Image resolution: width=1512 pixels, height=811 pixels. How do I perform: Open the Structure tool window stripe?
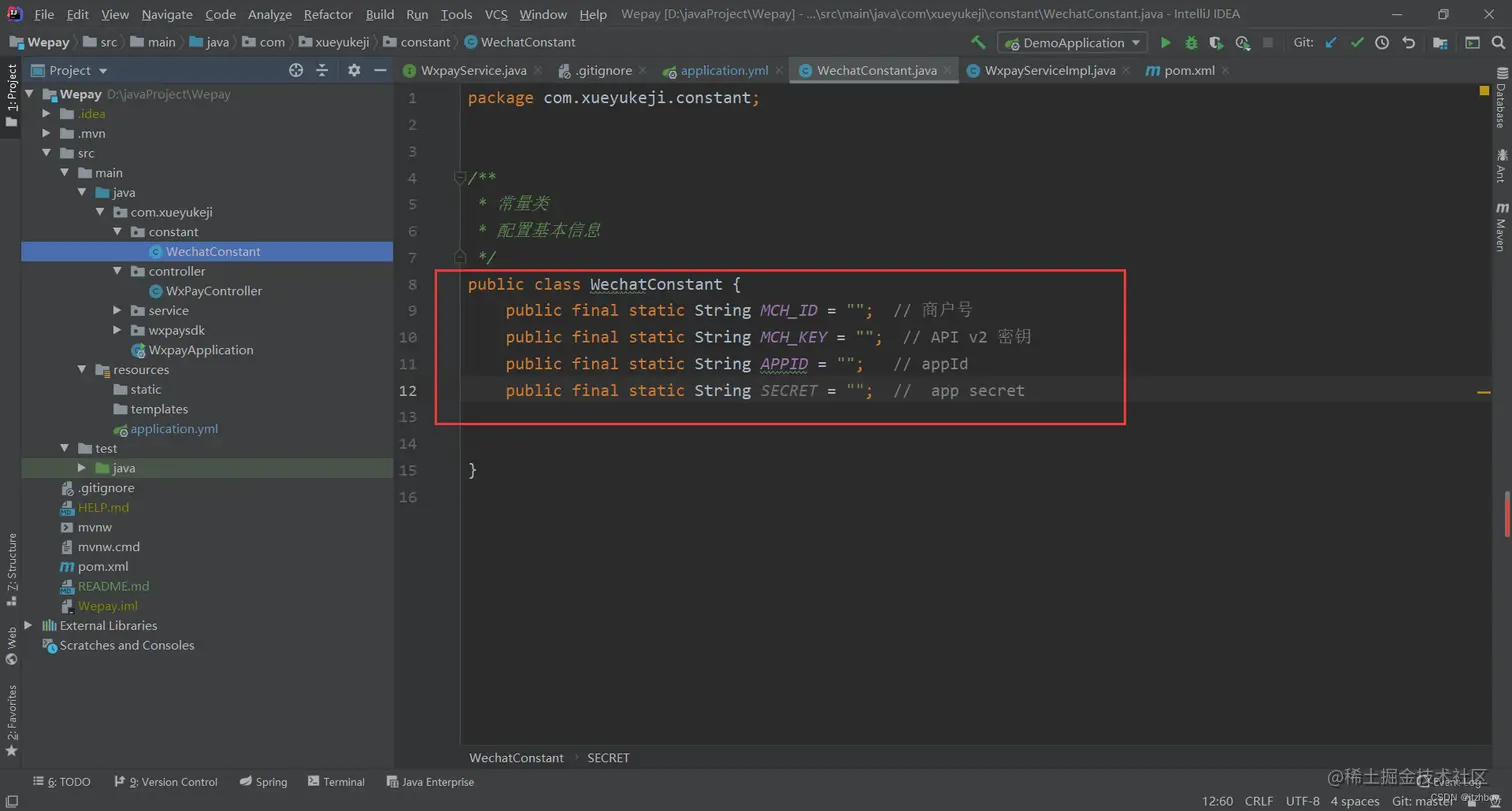11,570
